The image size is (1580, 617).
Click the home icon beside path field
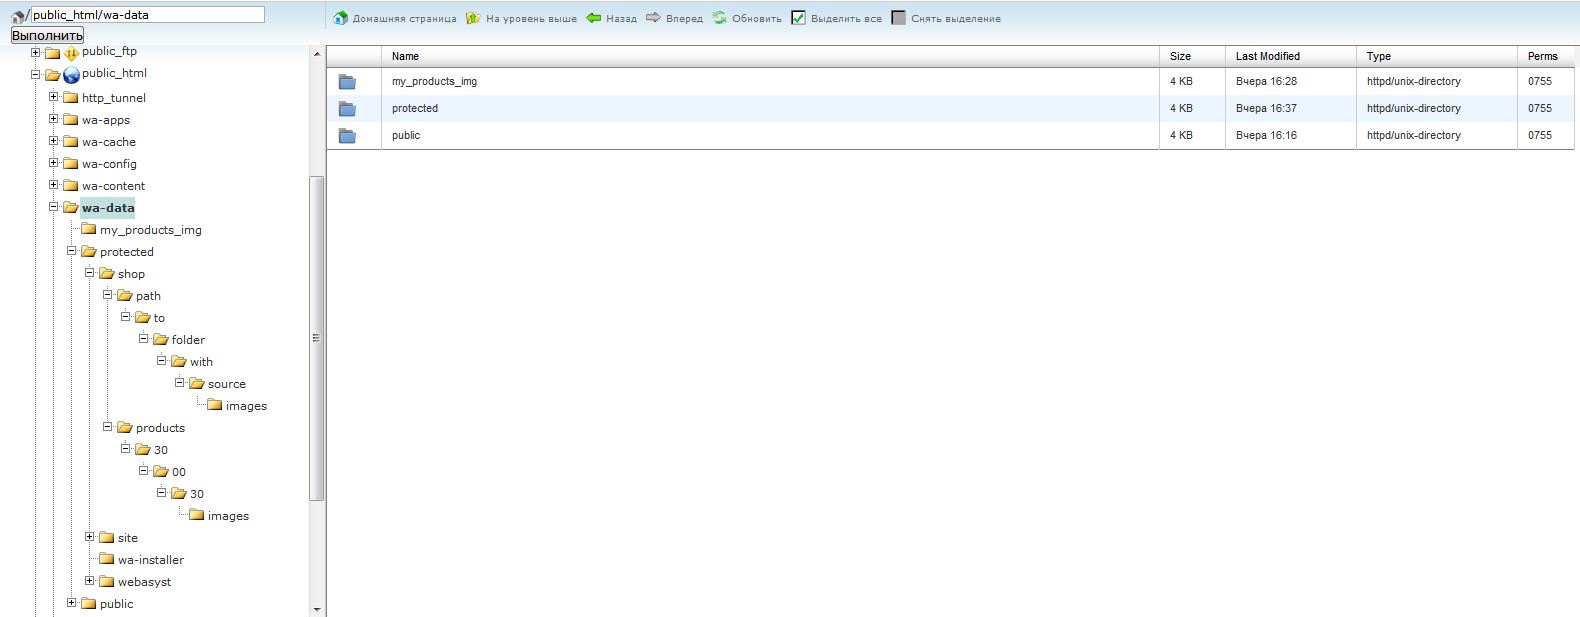pyautogui.click(x=18, y=16)
